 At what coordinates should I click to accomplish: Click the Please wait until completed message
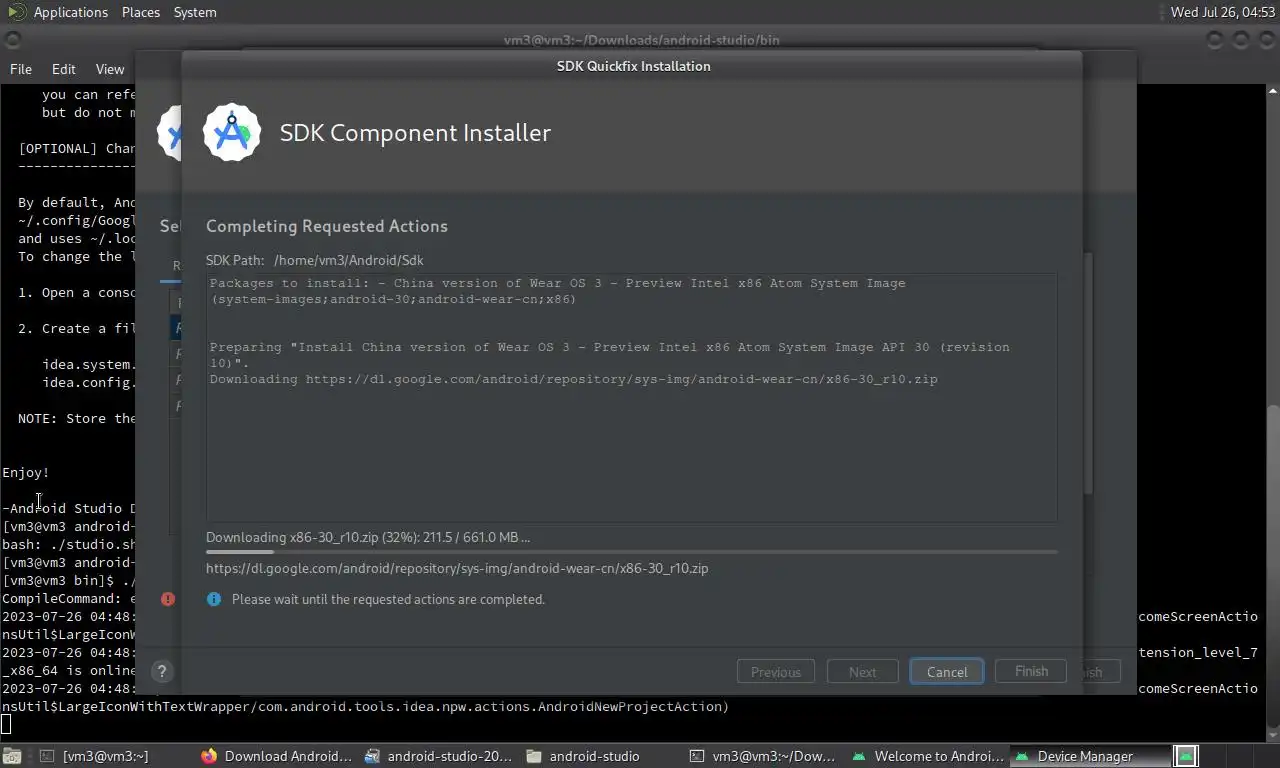(x=388, y=599)
